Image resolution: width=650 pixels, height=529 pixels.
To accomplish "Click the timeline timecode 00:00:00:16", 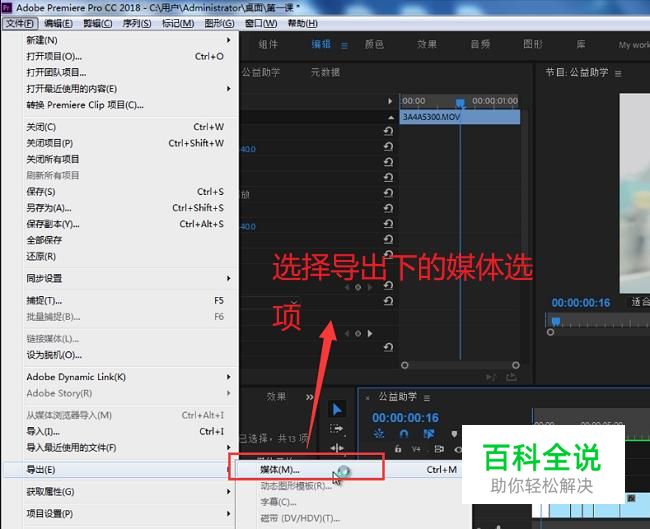I will (405, 418).
